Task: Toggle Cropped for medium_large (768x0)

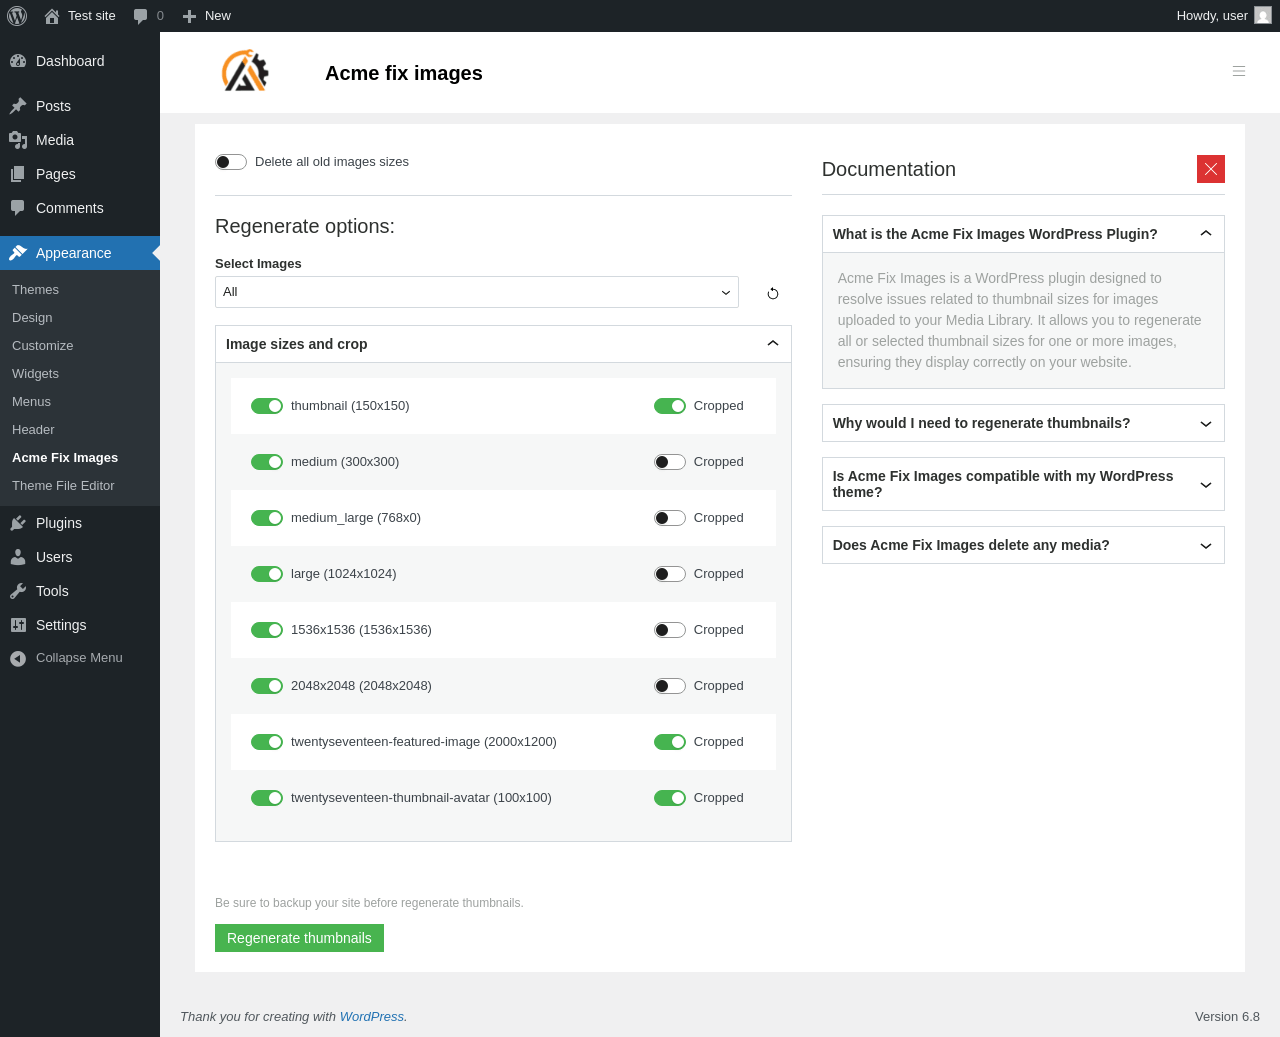Action: coord(670,518)
